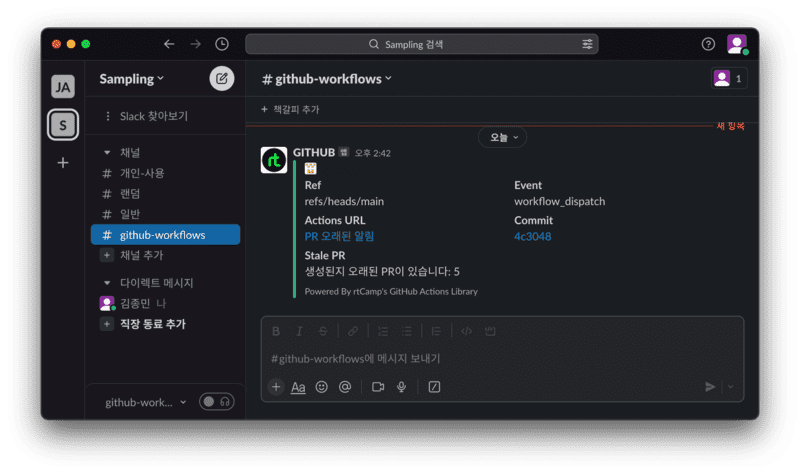Toggle the huddle headphones switch
Viewport: 800px width, 474px height.
coord(216,402)
